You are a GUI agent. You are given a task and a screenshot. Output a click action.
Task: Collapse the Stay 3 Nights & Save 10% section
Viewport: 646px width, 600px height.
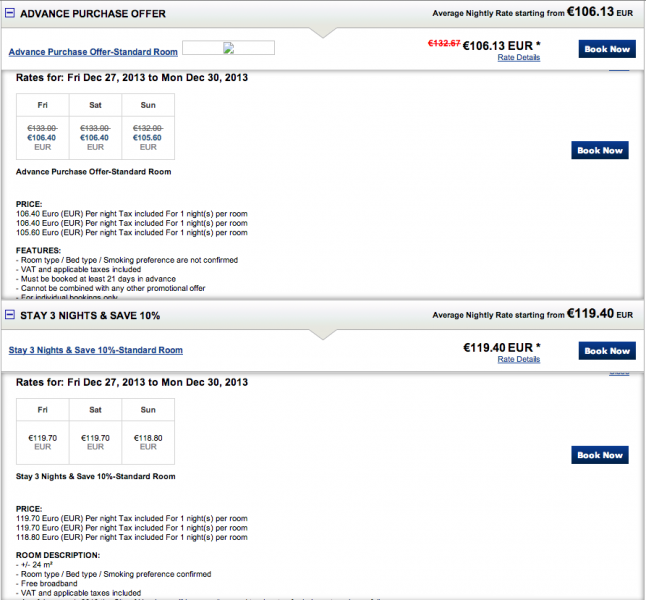[x=10, y=315]
